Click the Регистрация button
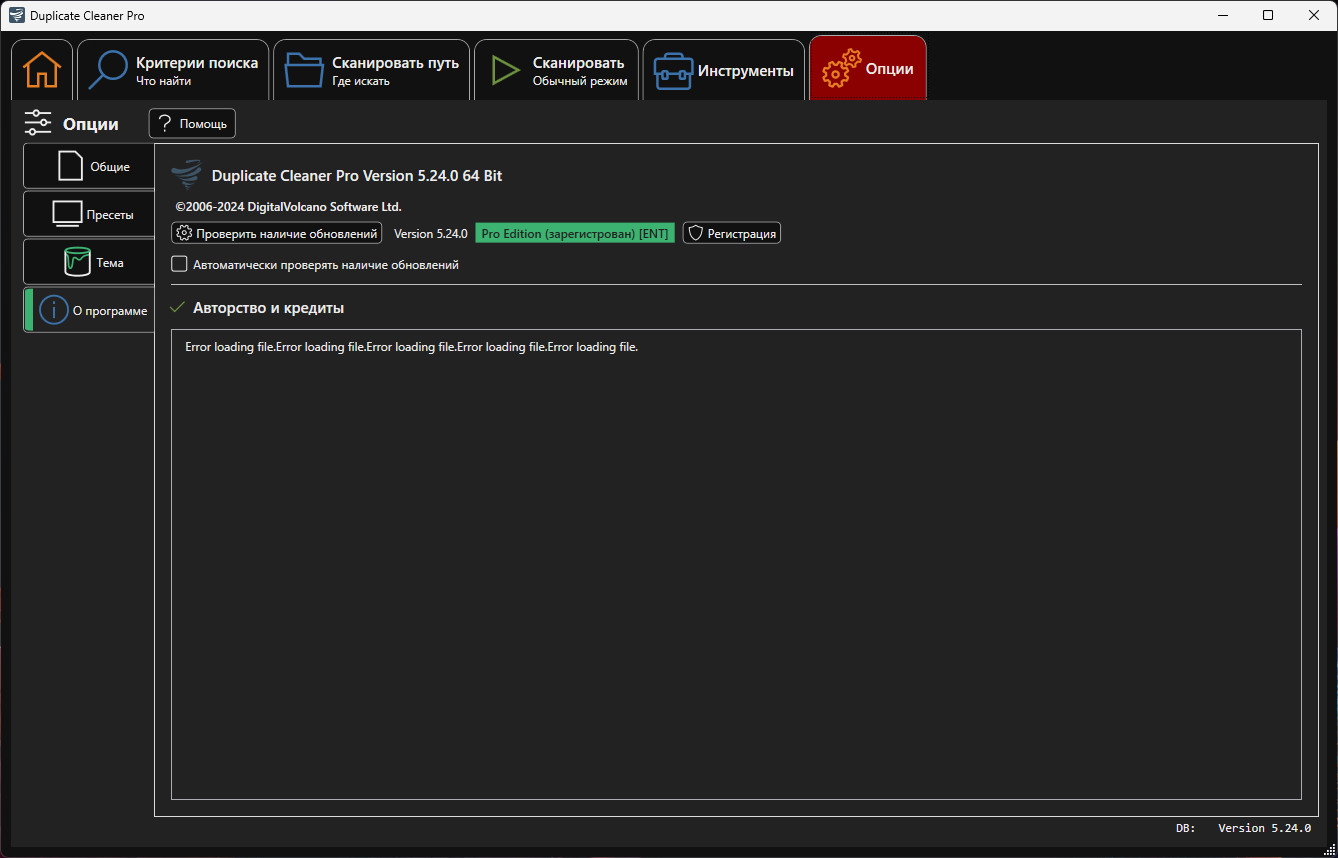Image resolution: width=1338 pixels, height=858 pixels. click(x=732, y=233)
